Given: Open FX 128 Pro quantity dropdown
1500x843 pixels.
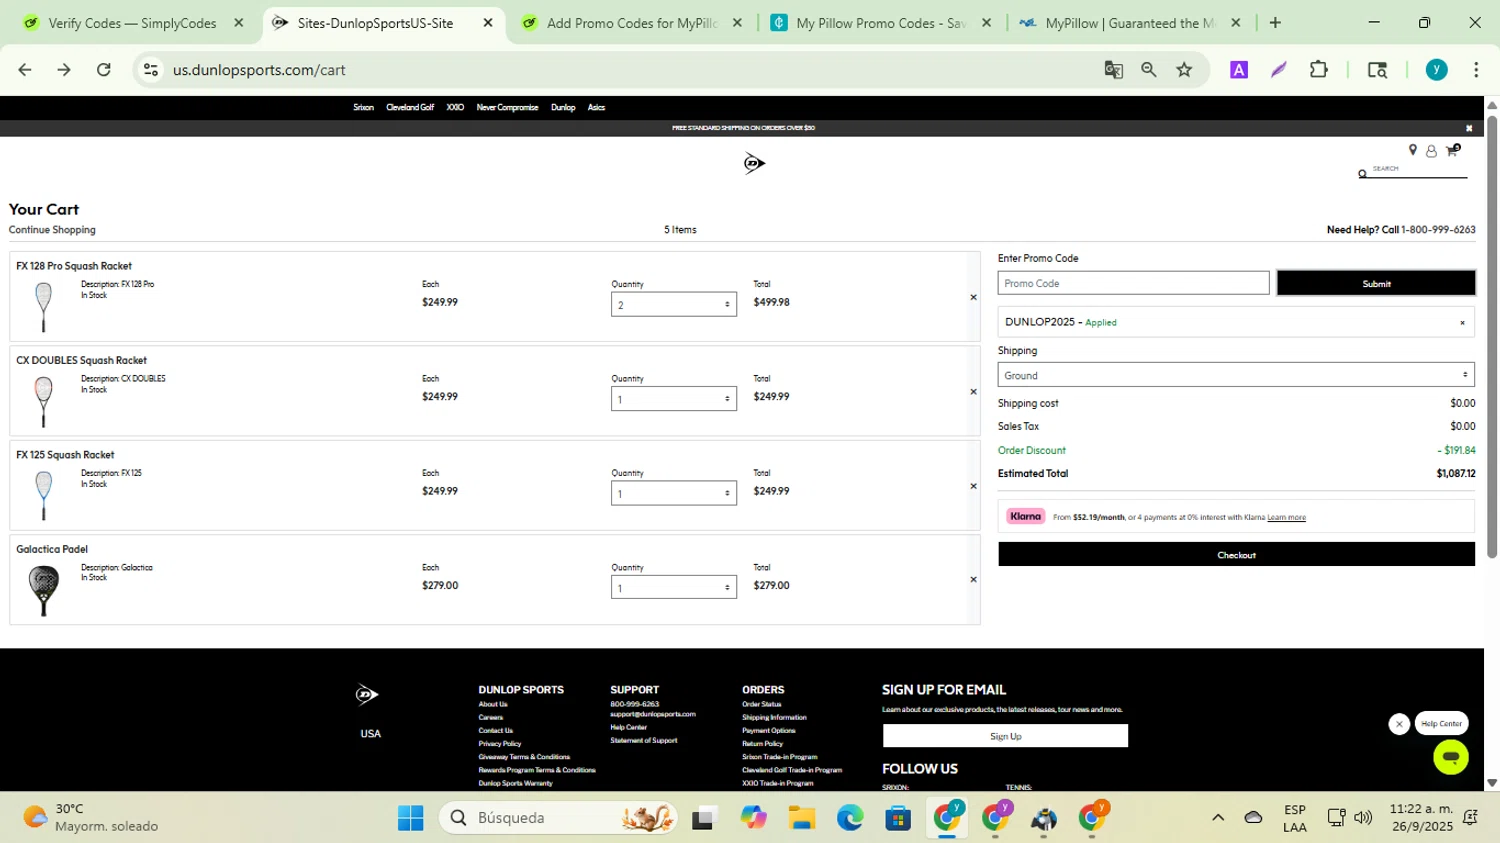Looking at the screenshot, I should 674,304.
